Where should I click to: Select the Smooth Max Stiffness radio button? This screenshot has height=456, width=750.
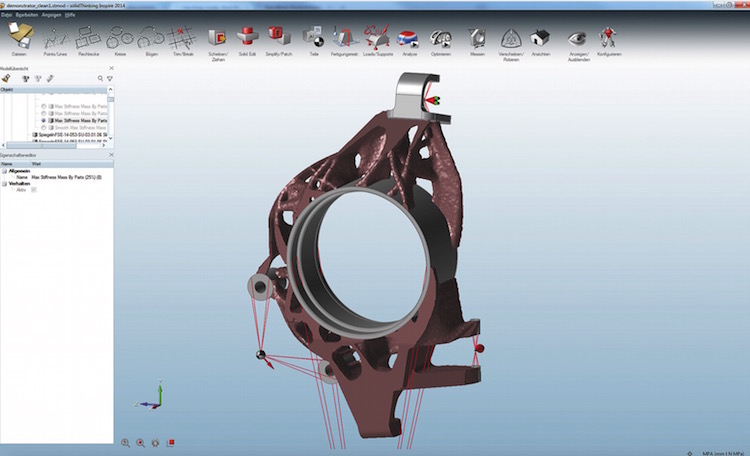point(44,127)
